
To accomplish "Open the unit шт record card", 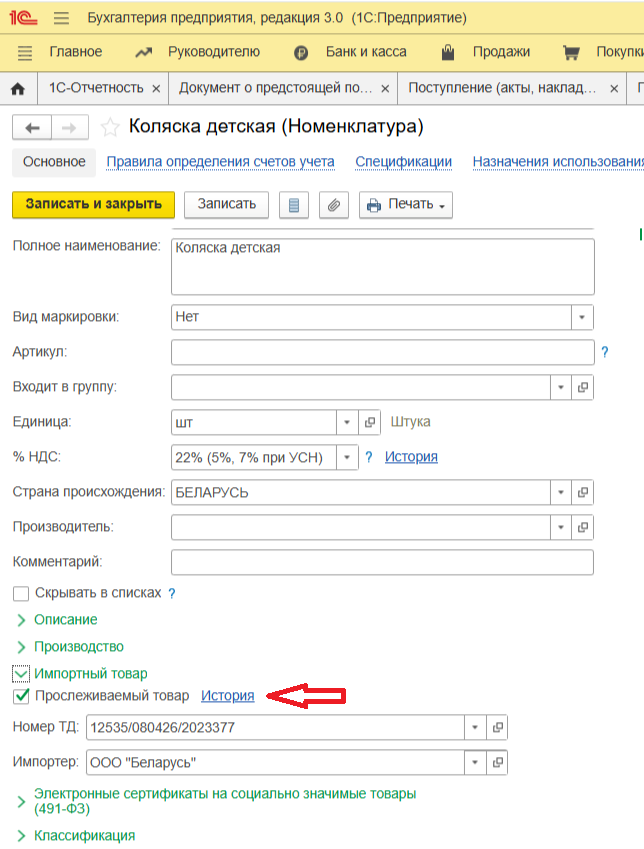I will click(x=369, y=422).
